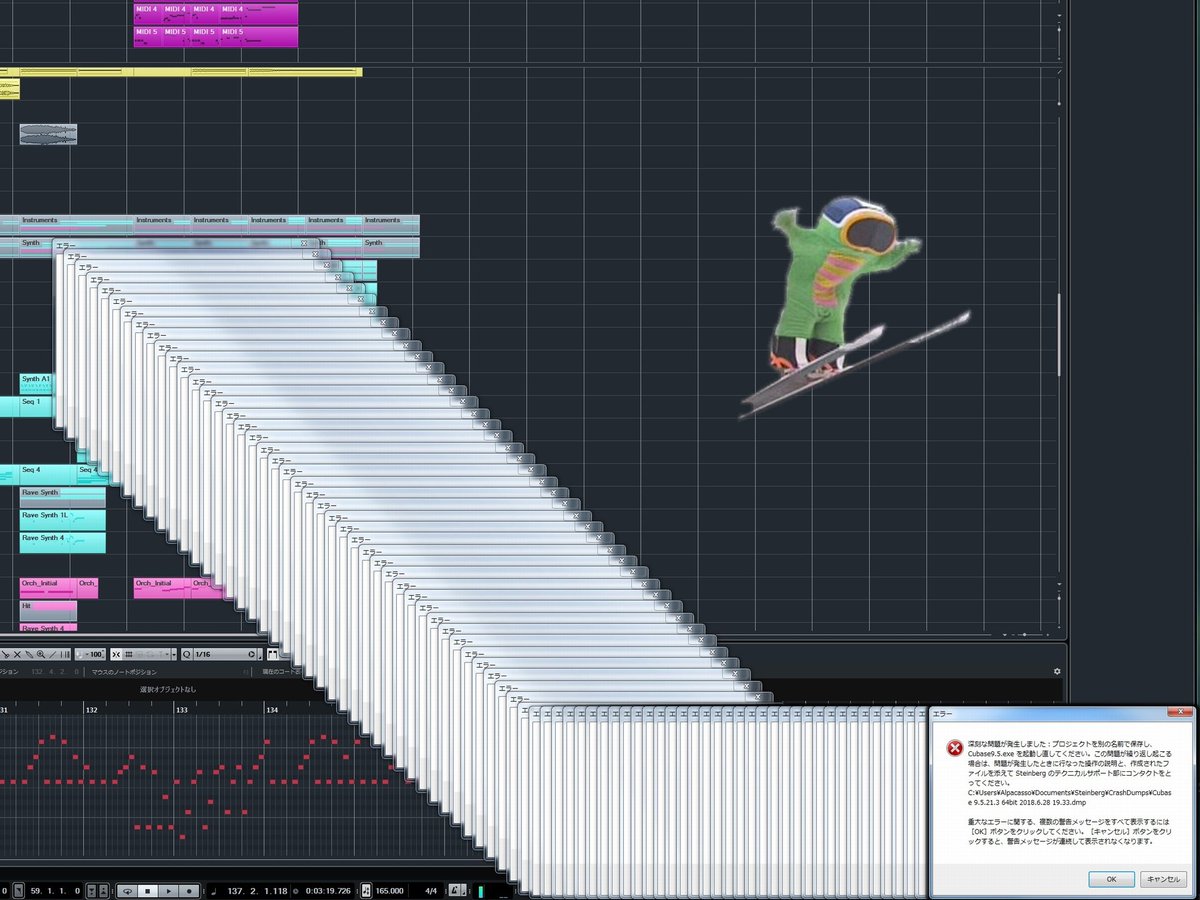
Task: Select the Time Warp tool in key editor
Action: (x=65, y=654)
